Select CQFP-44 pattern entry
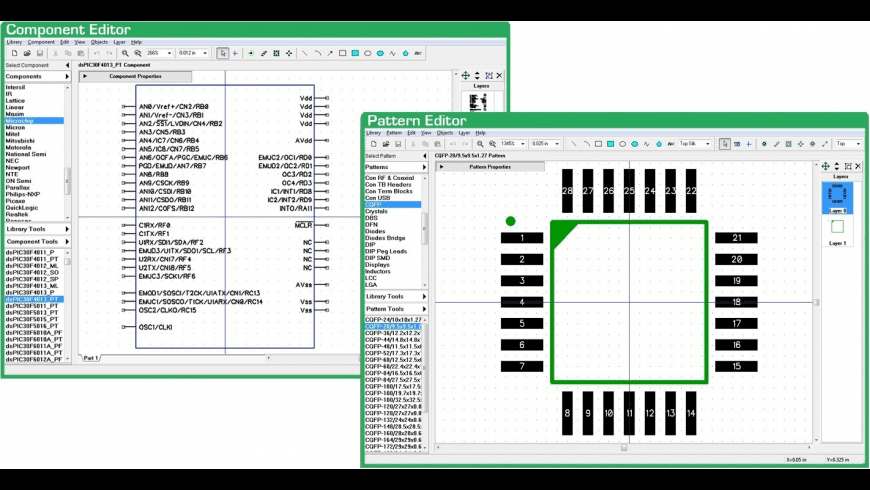The image size is (870, 490). [393, 340]
